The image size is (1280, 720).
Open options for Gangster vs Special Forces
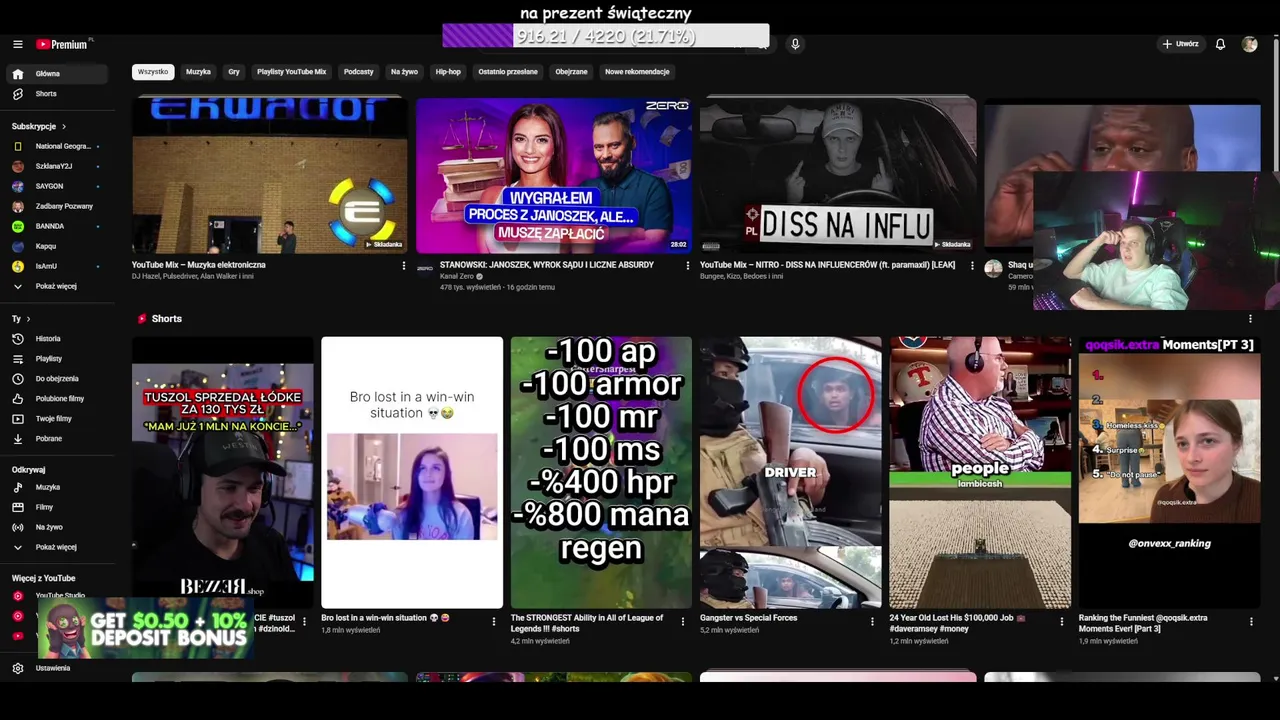(x=872, y=621)
